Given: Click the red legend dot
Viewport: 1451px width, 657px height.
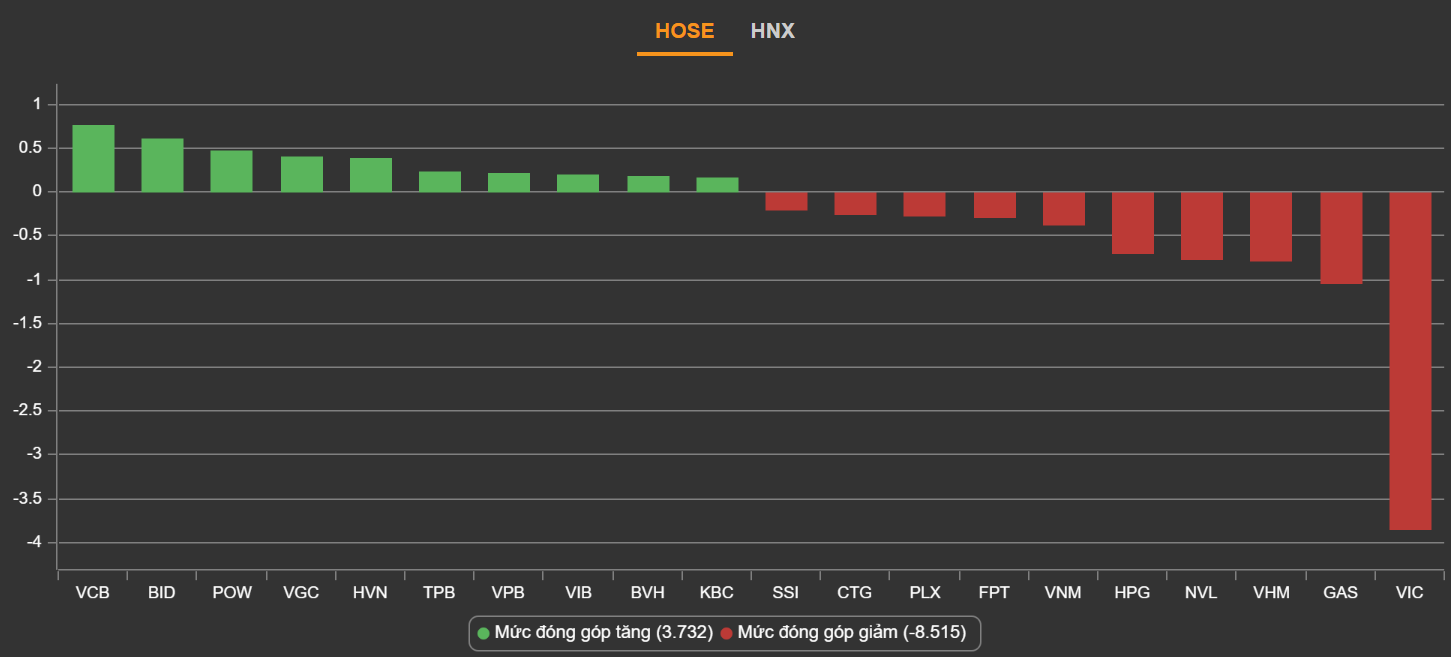Looking at the screenshot, I should point(727,633).
